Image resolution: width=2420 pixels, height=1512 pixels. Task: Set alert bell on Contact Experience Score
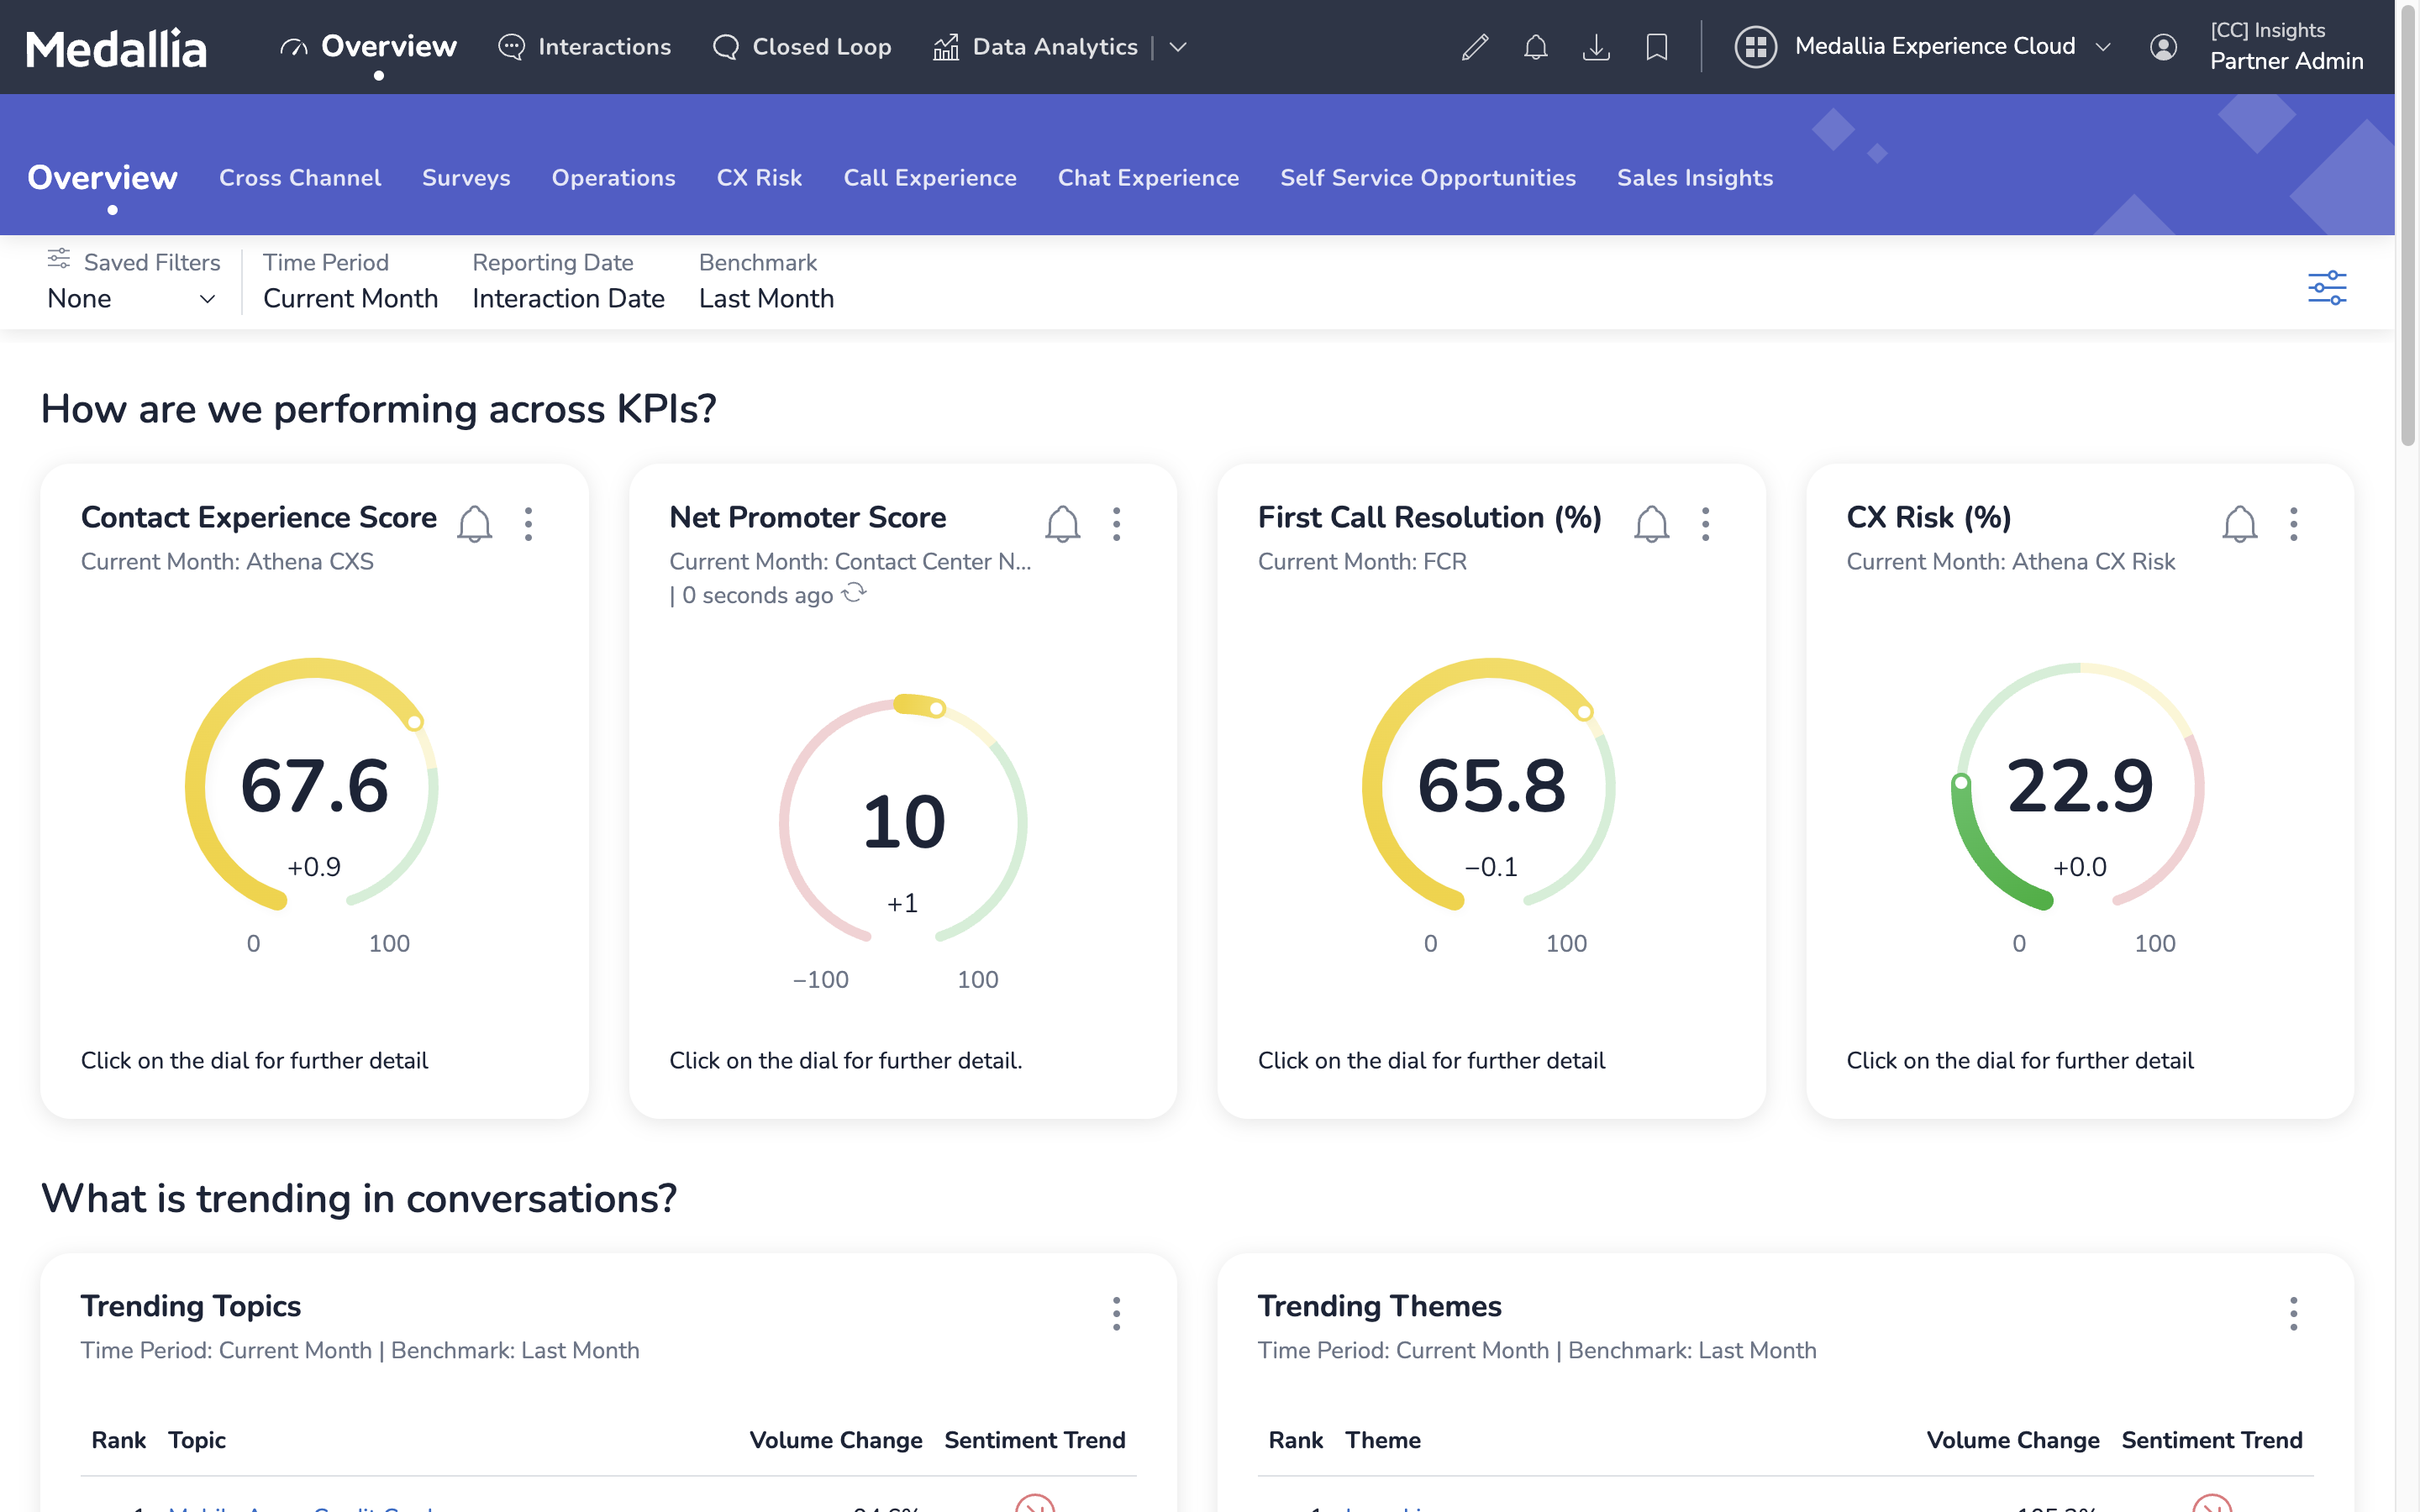[475, 523]
